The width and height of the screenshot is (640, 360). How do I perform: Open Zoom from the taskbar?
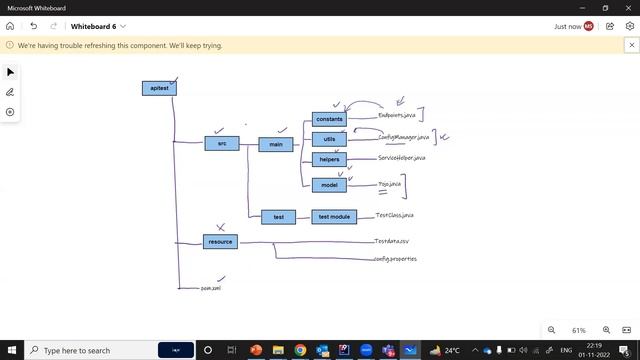[366, 350]
